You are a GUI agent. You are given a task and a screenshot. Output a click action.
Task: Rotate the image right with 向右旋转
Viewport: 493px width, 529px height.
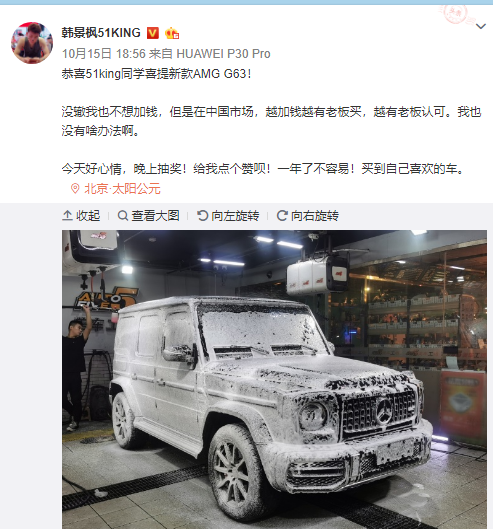pos(308,216)
